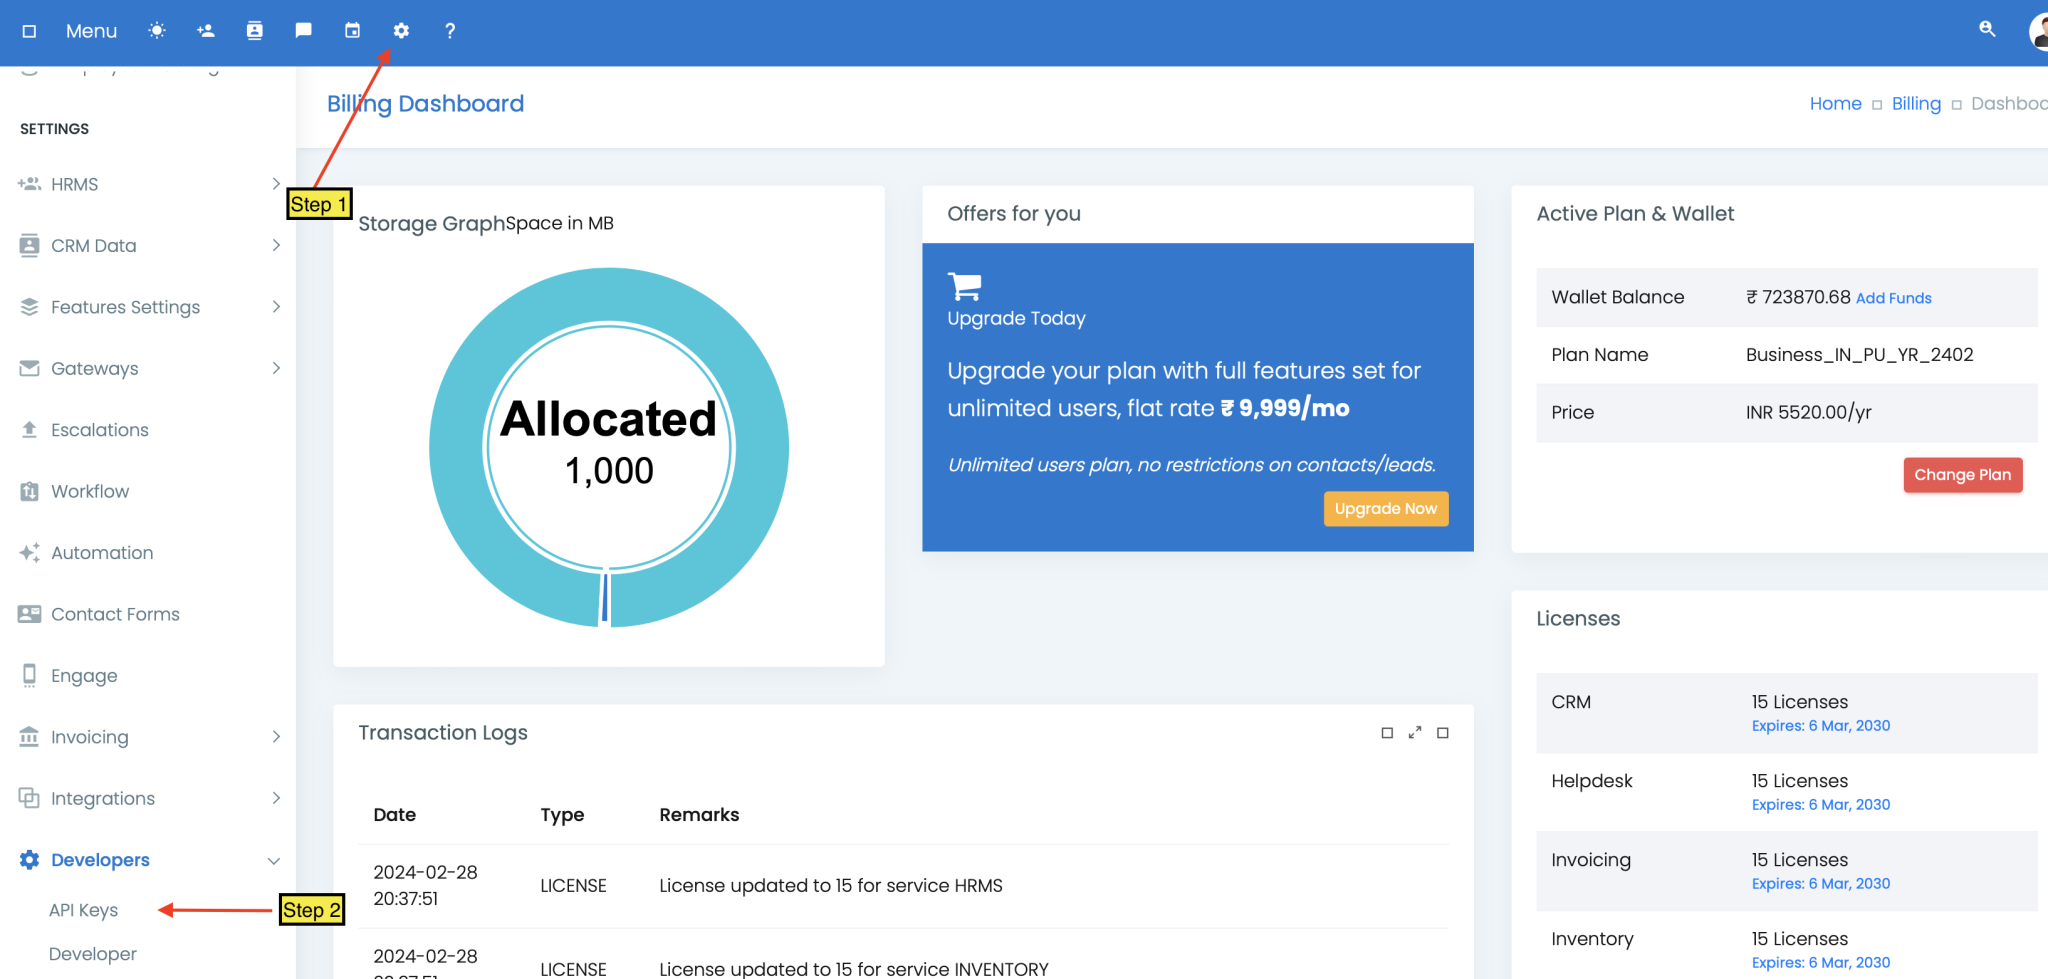Open the search icon at top right
This screenshot has width=2048, height=979.
(x=1986, y=30)
